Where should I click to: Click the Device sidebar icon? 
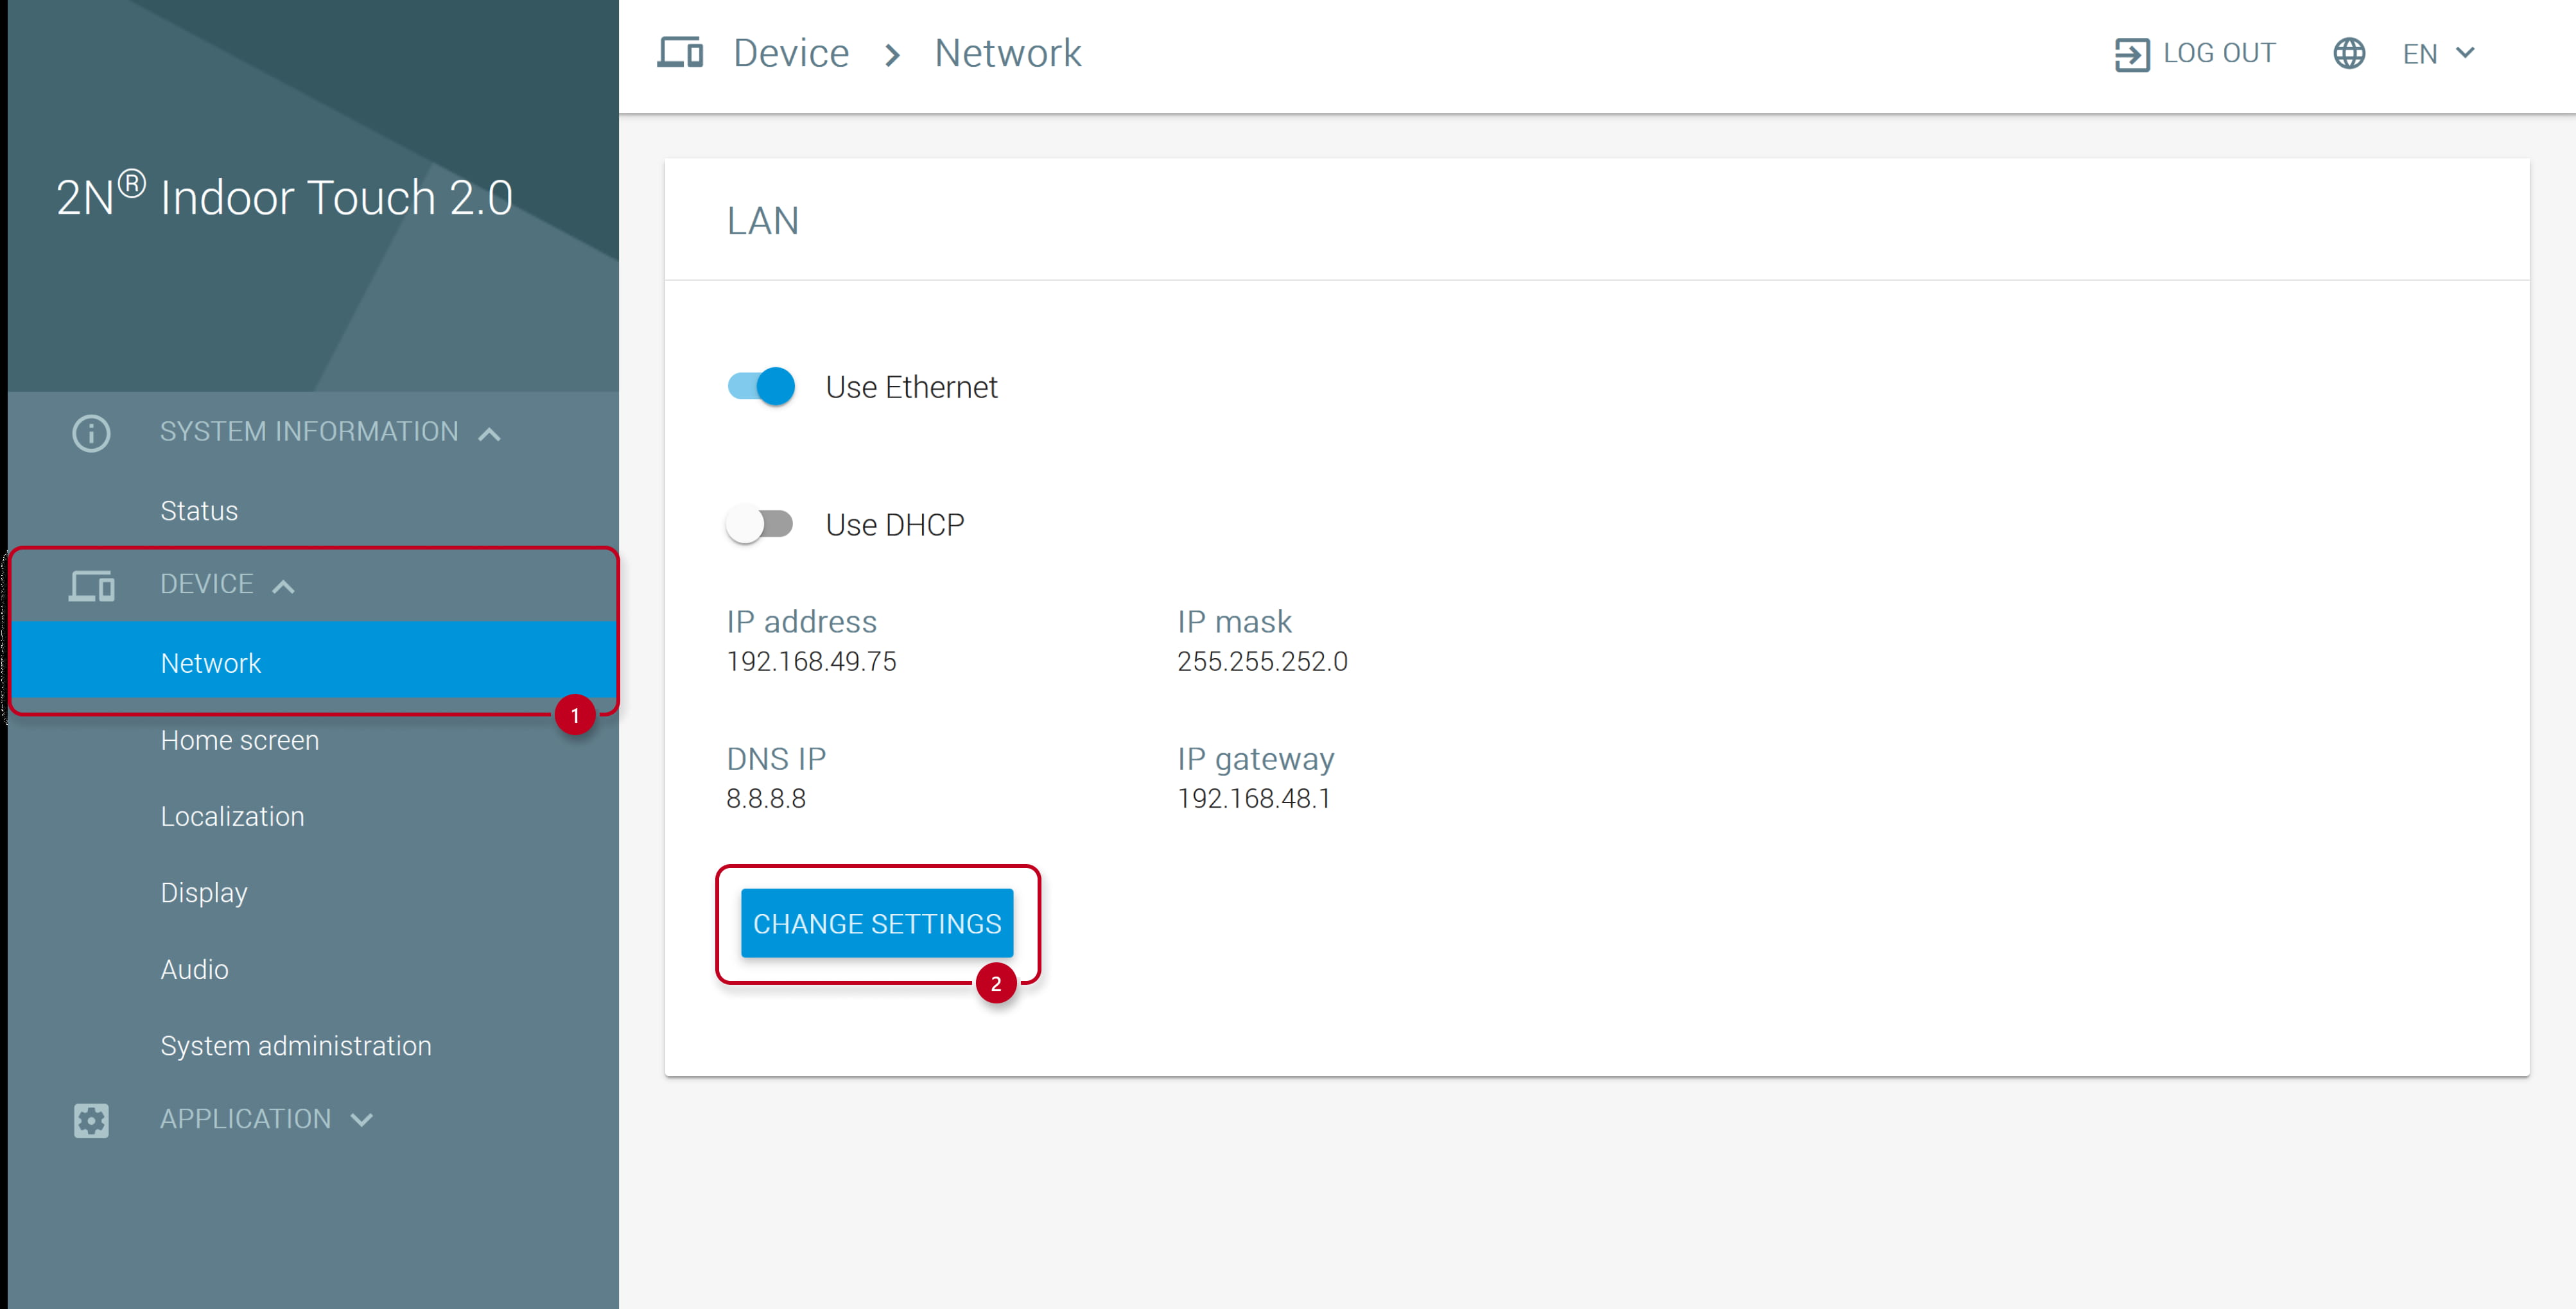click(91, 585)
